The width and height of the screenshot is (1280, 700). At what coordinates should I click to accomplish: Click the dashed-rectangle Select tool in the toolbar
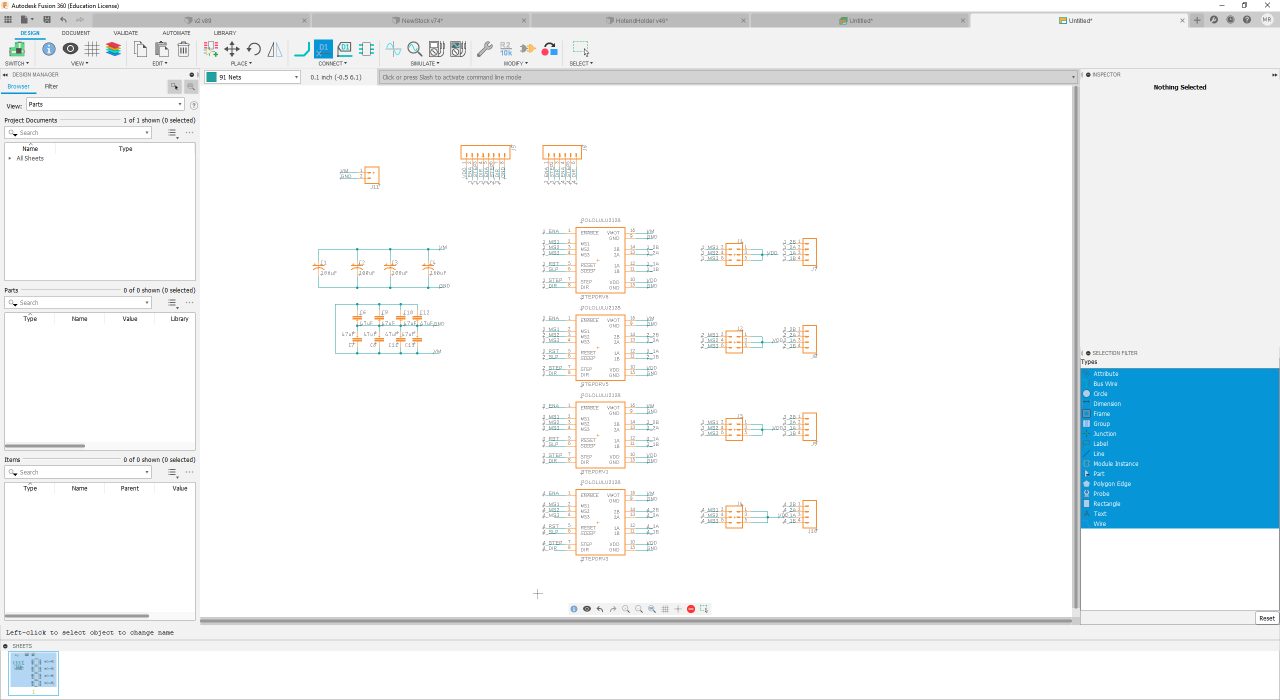tap(581, 48)
